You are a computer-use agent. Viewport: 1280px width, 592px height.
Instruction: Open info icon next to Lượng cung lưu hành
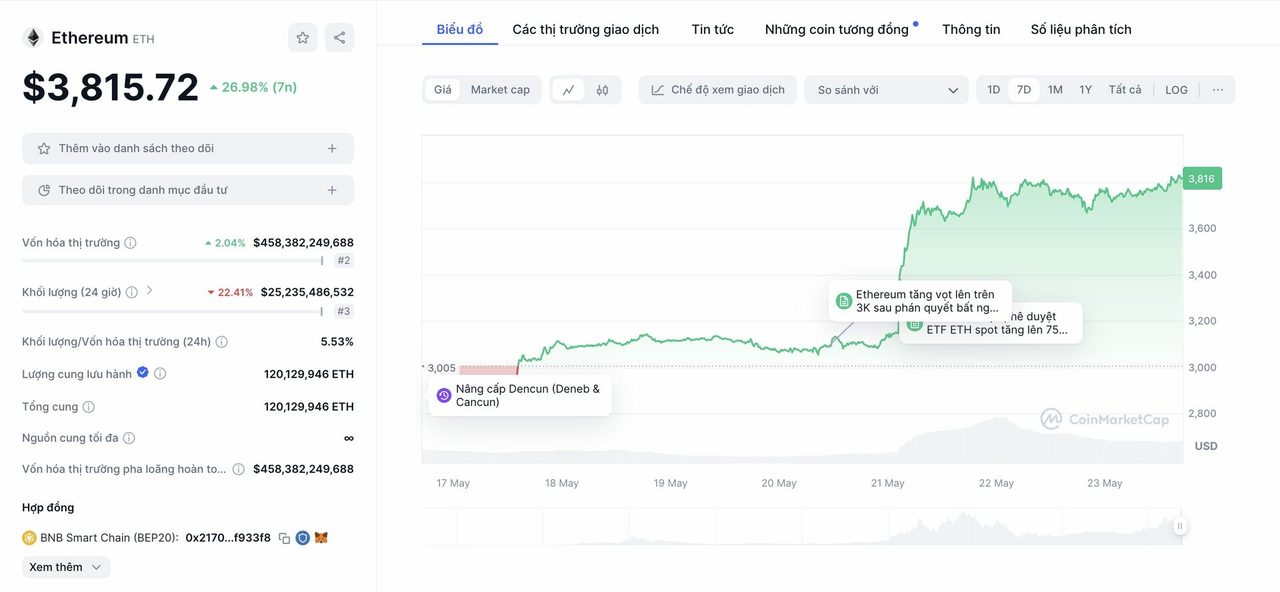160,374
